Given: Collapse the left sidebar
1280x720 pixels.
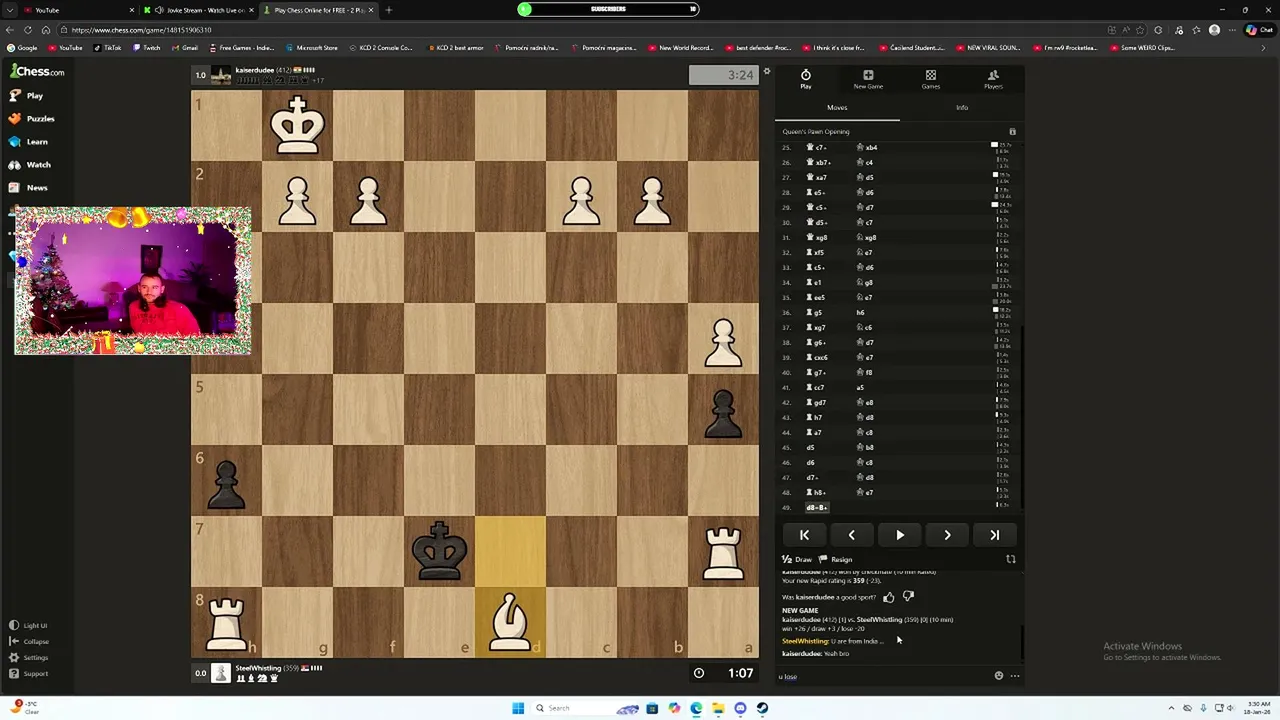Looking at the screenshot, I should (29, 642).
